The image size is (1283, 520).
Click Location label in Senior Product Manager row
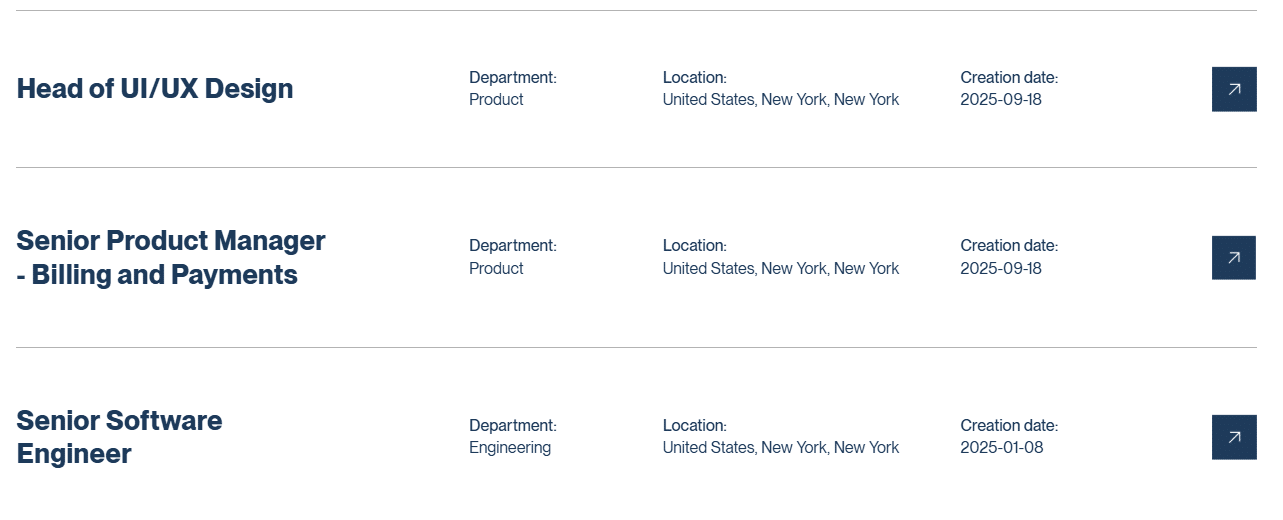point(694,246)
